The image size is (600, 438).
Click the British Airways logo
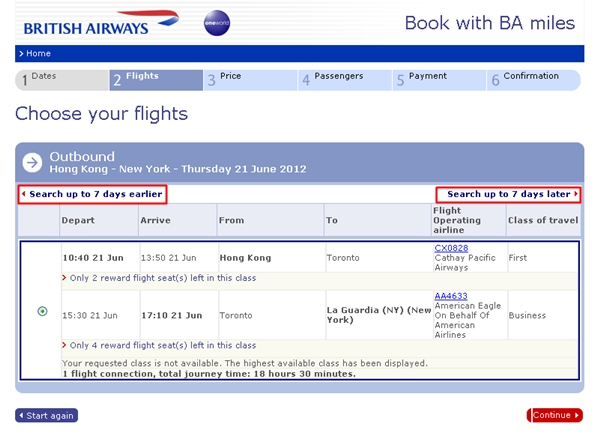[101, 23]
